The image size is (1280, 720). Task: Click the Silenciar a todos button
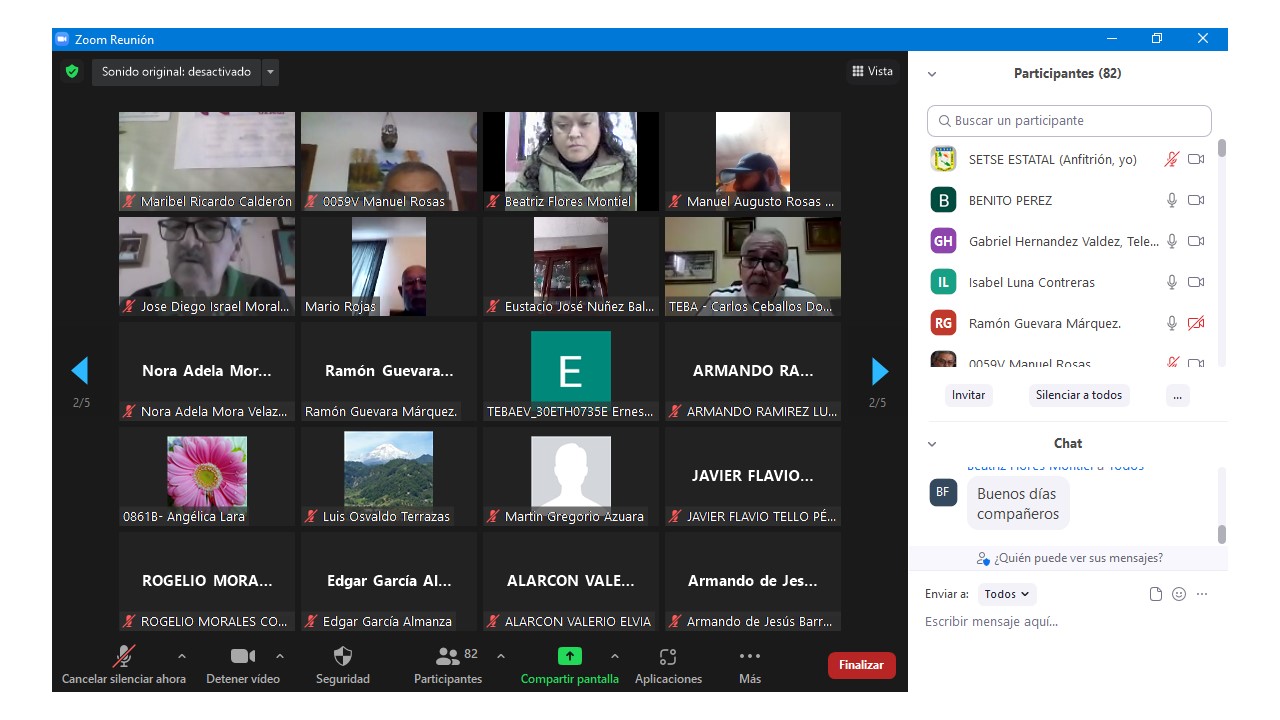click(1079, 395)
